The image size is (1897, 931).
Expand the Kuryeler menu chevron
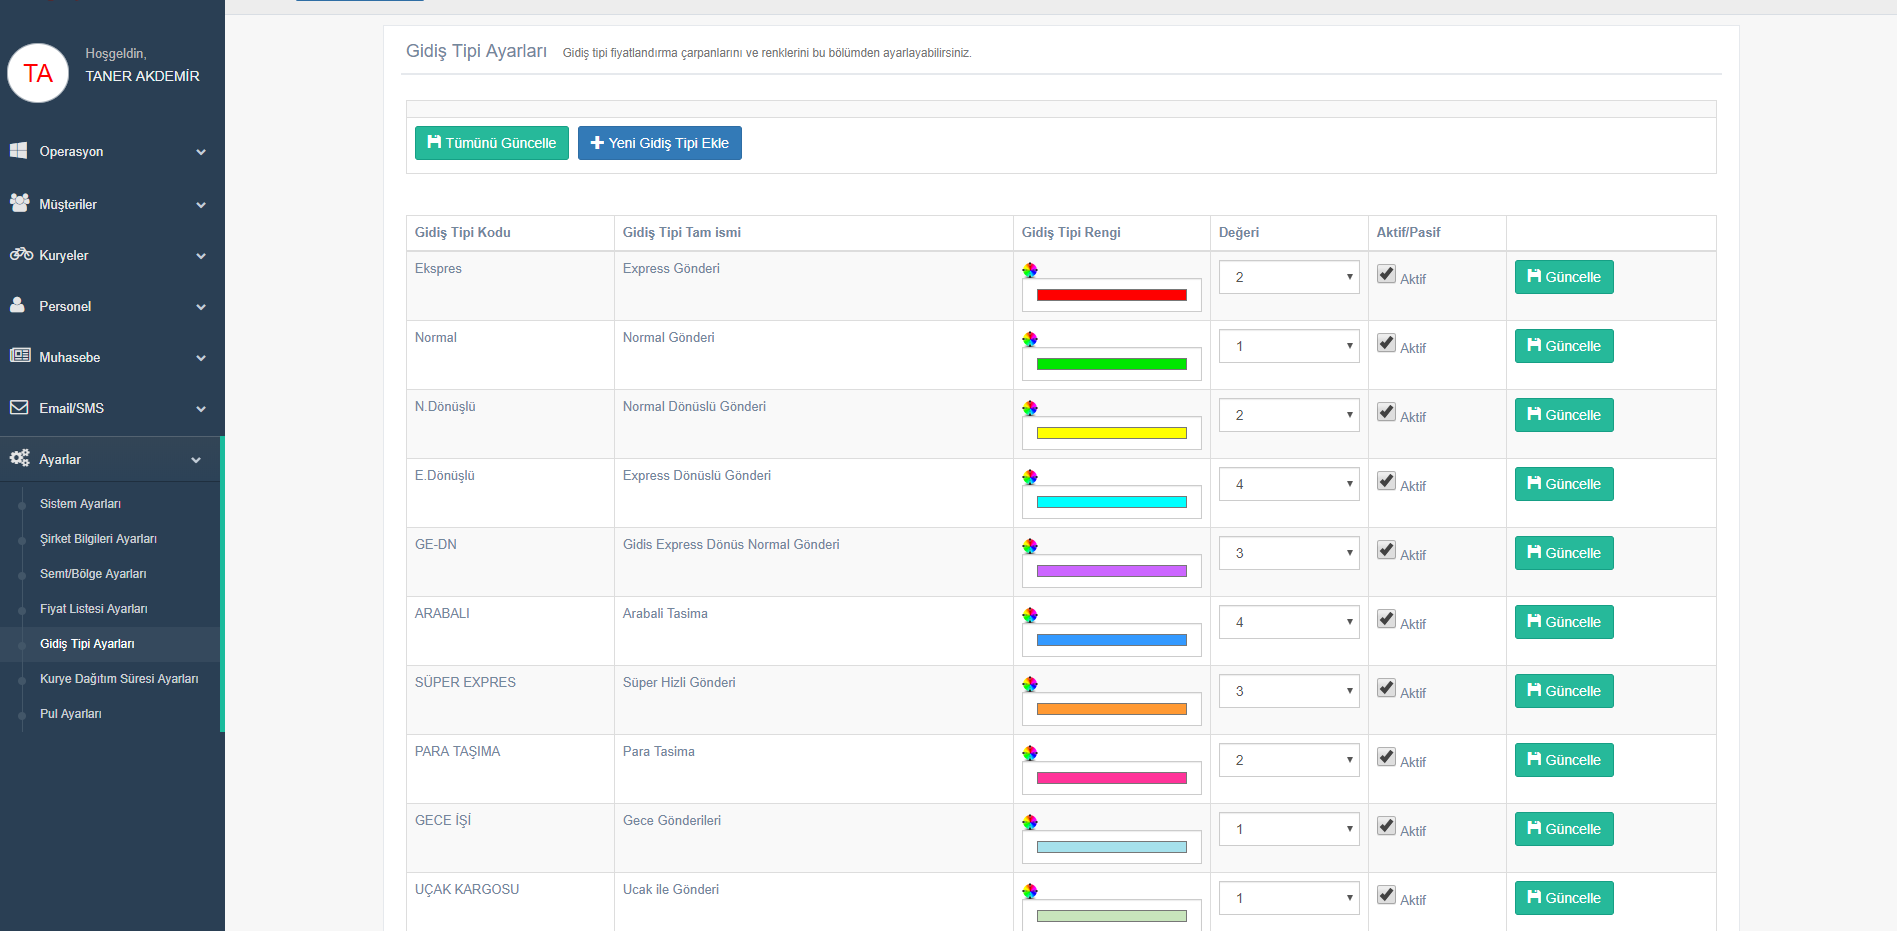[201, 256]
